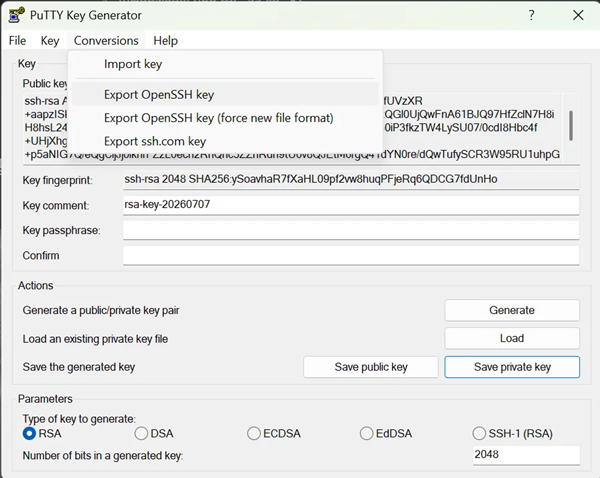The height and width of the screenshot is (478, 600).
Task: Open the Help menu
Action: [x=165, y=41]
